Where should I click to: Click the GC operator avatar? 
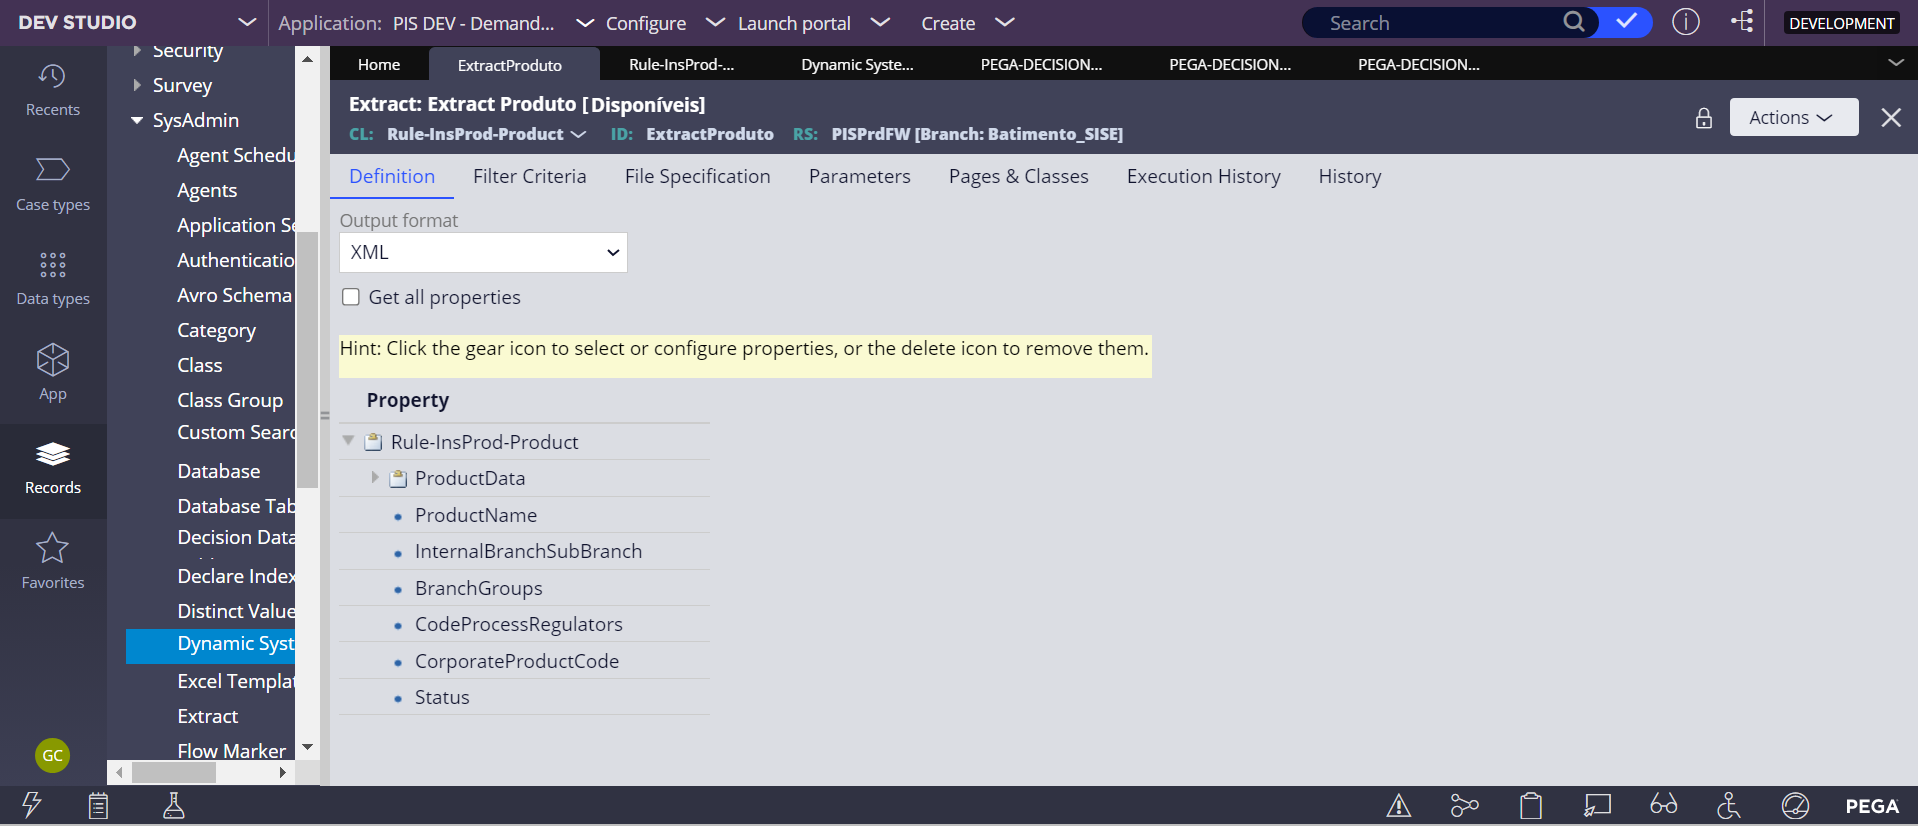[53, 755]
